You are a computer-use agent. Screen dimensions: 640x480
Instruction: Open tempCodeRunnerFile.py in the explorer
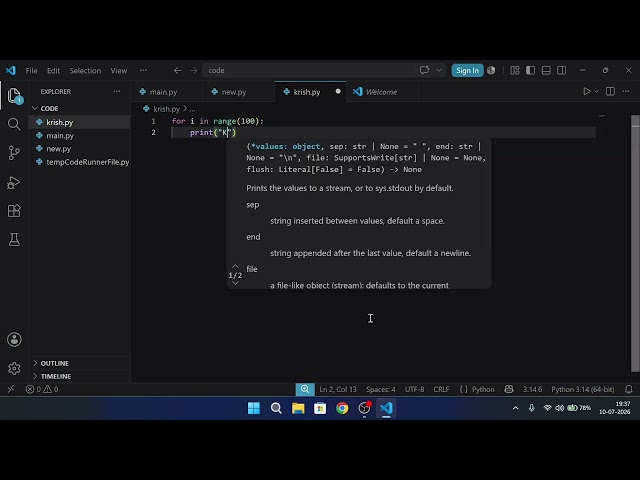click(80, 162)
